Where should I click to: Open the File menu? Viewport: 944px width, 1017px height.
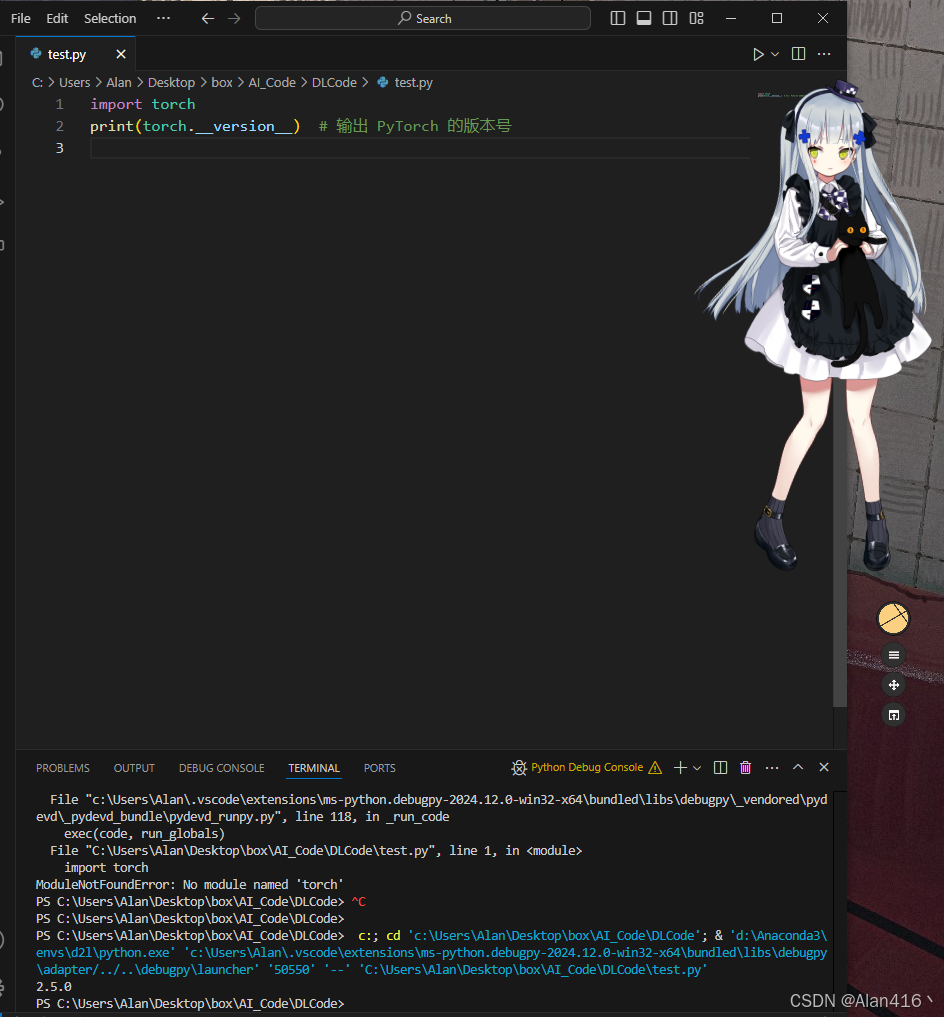point(21,18)
